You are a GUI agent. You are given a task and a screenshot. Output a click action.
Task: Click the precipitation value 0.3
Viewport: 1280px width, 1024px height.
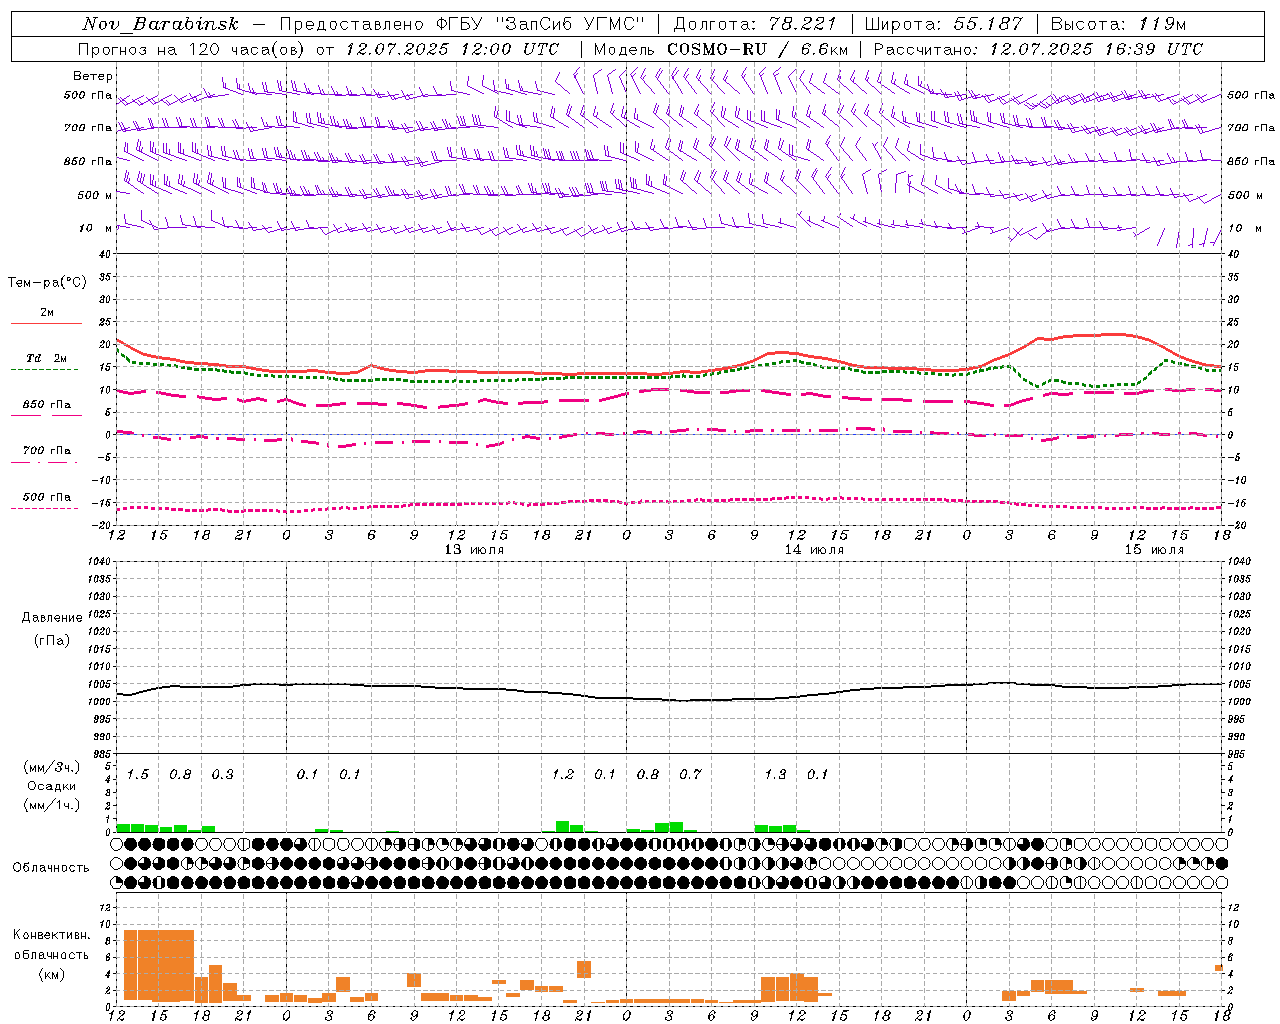pos(222,774)
